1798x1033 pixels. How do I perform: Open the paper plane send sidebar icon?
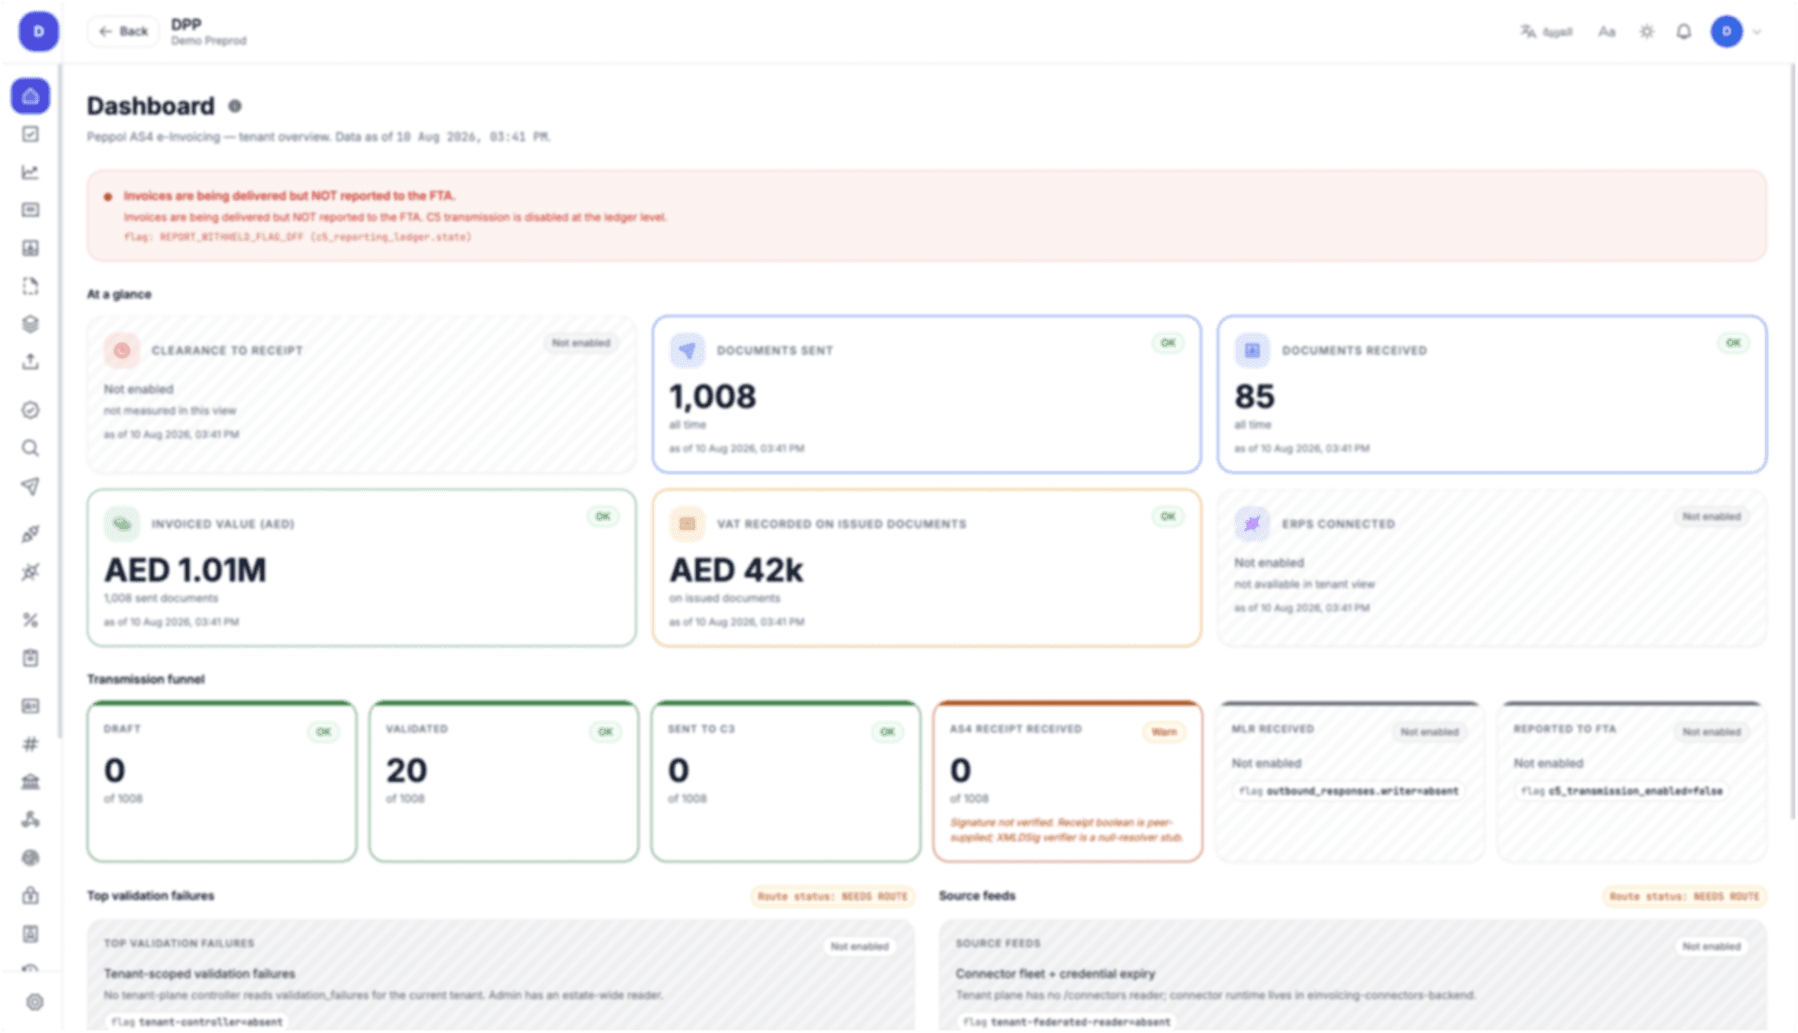click(31, 486)
